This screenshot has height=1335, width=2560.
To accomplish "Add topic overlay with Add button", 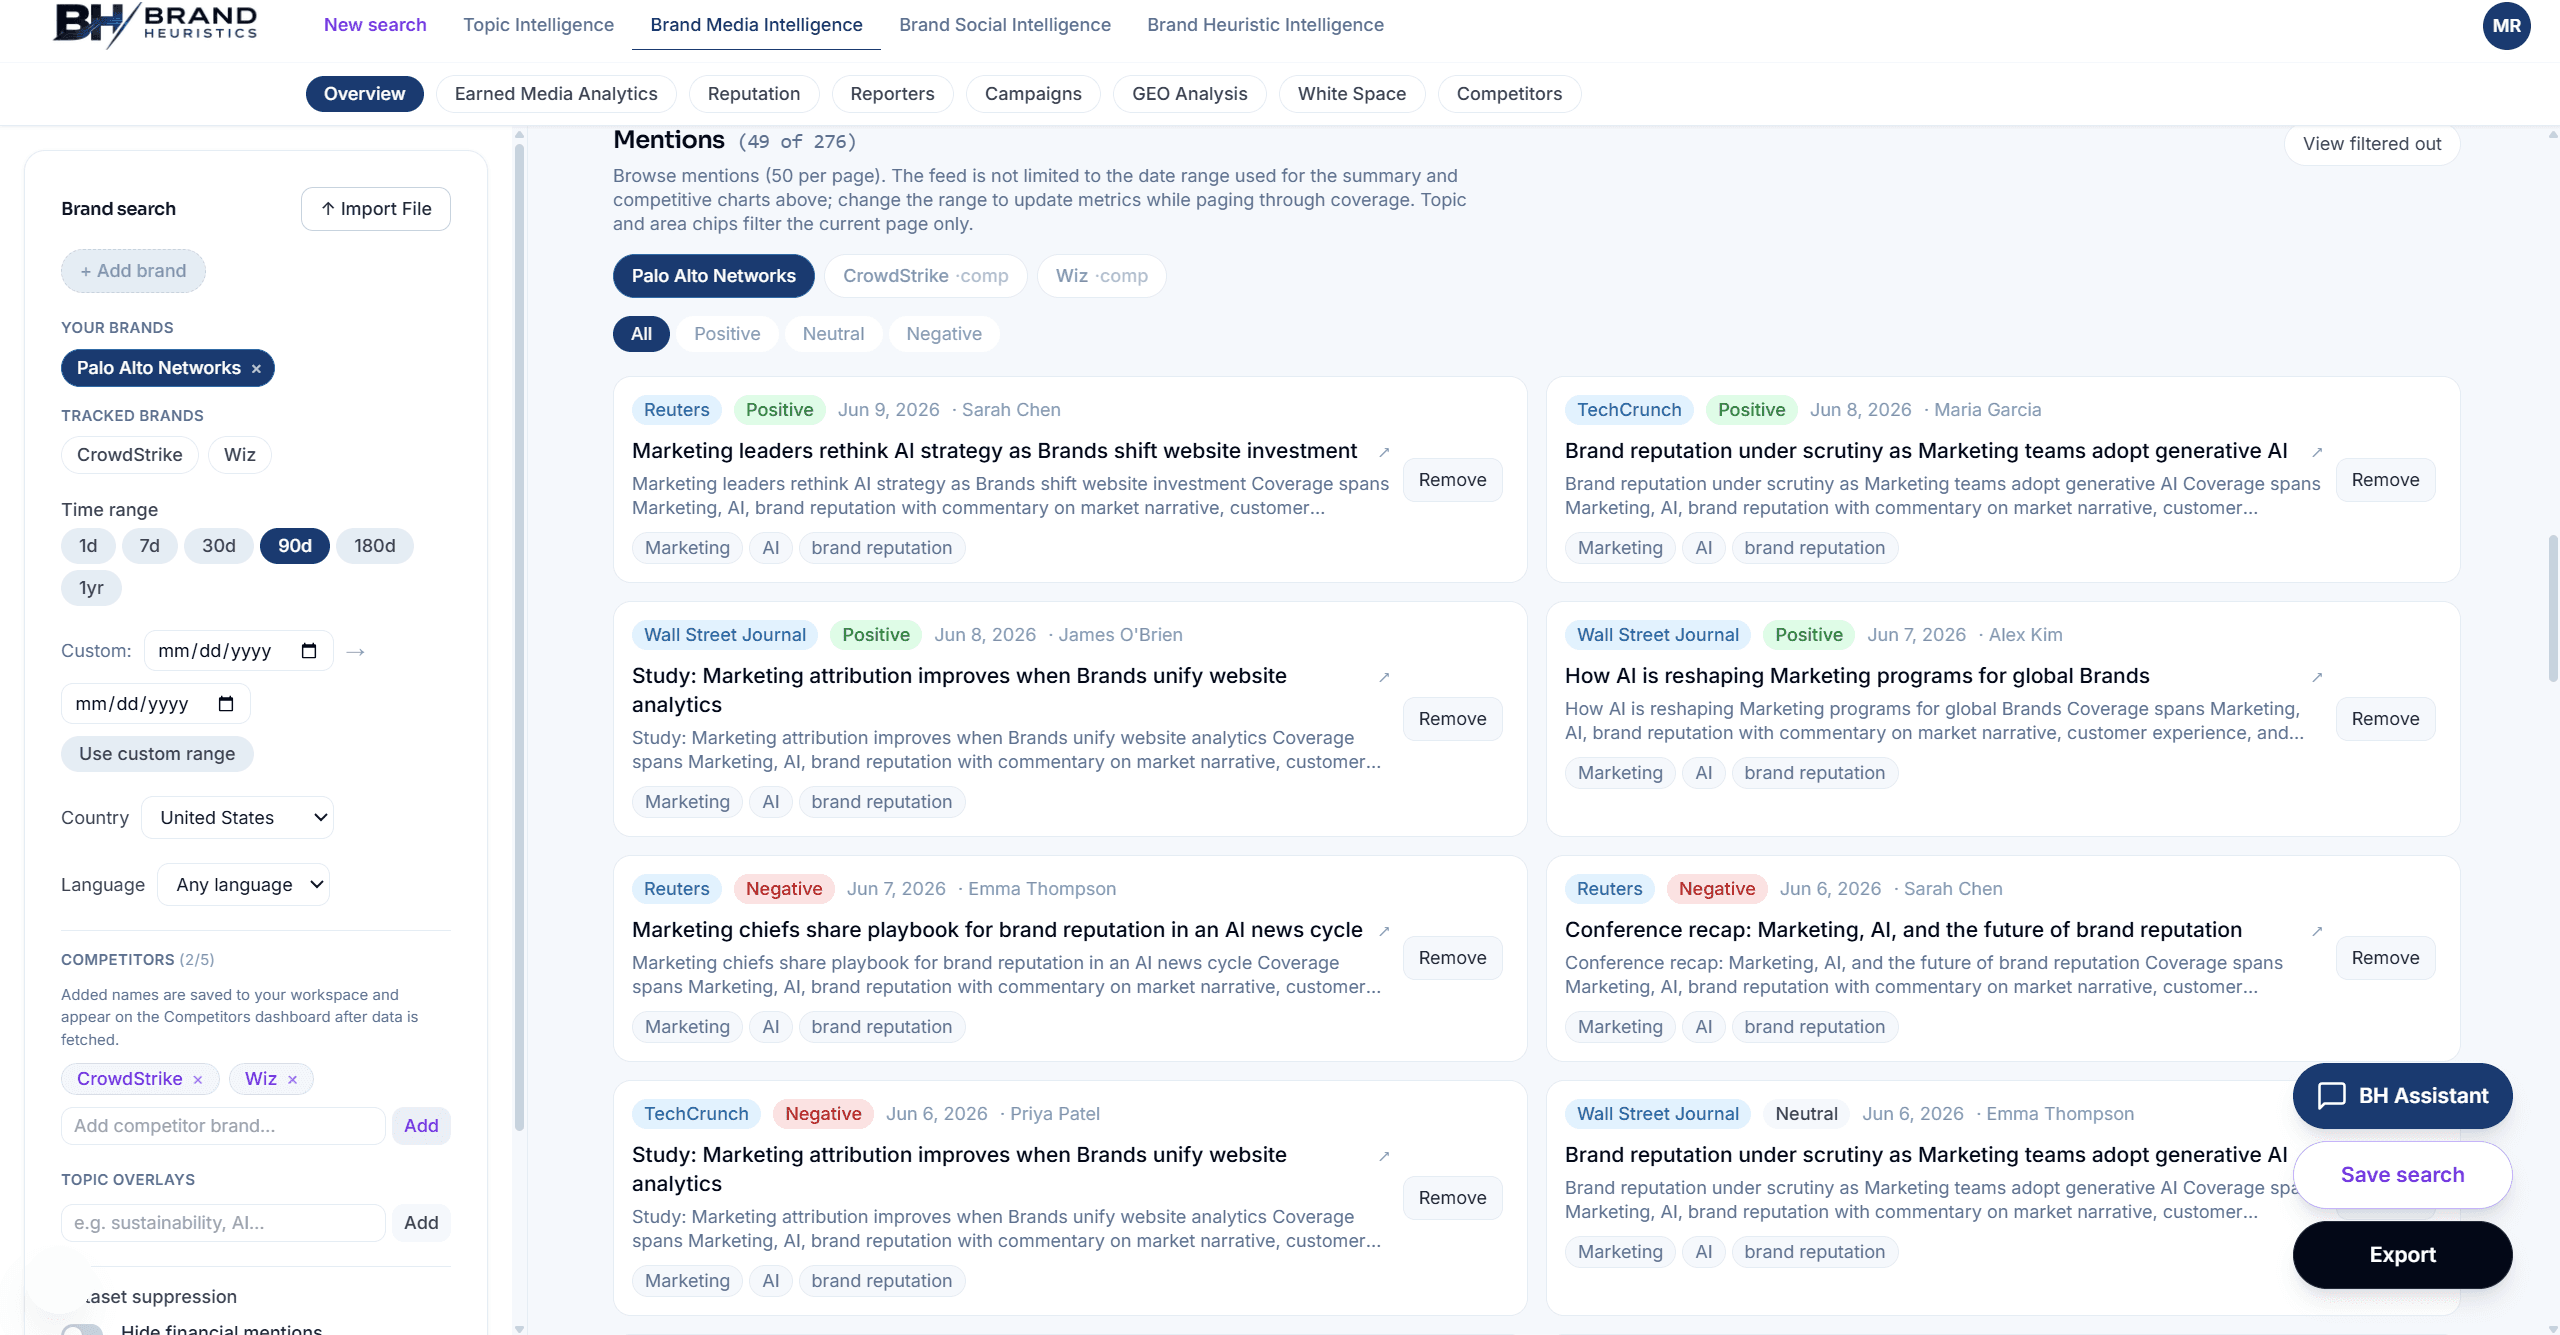I will [x=421, y=1223].
